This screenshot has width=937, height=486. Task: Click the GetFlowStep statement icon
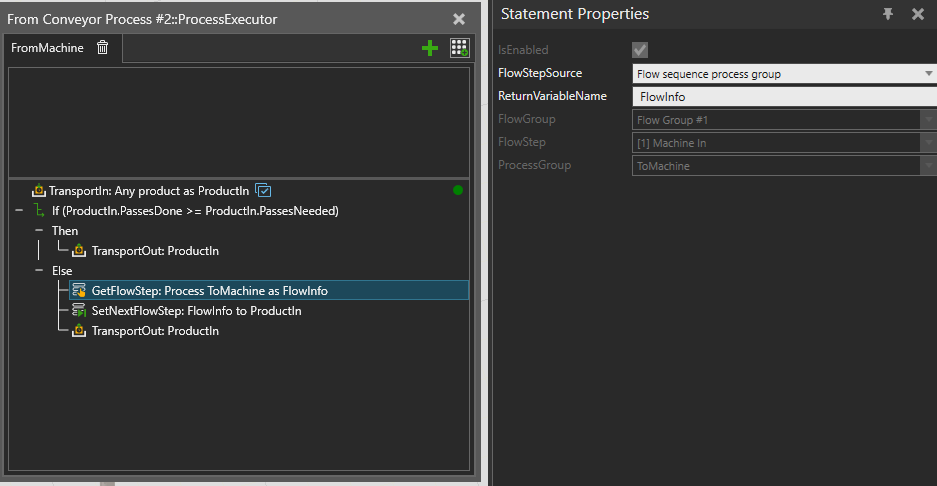[x=80, y=291]
